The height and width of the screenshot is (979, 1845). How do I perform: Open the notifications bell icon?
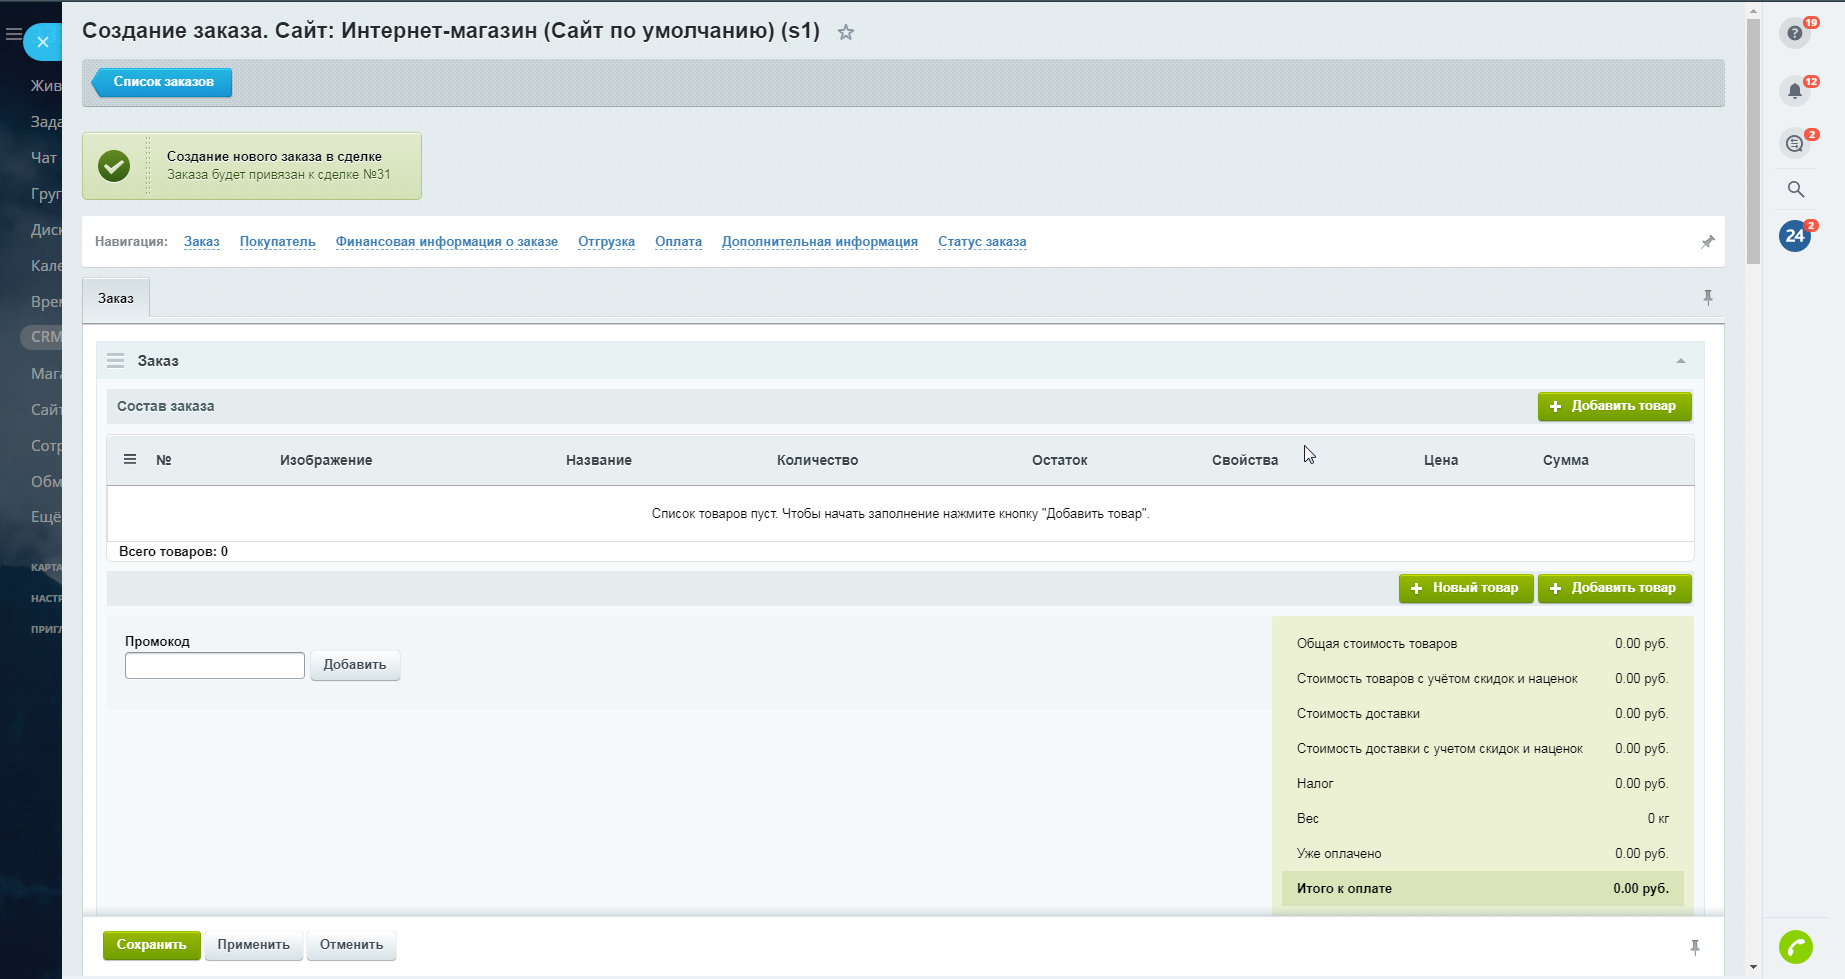tap(1795, 91)
